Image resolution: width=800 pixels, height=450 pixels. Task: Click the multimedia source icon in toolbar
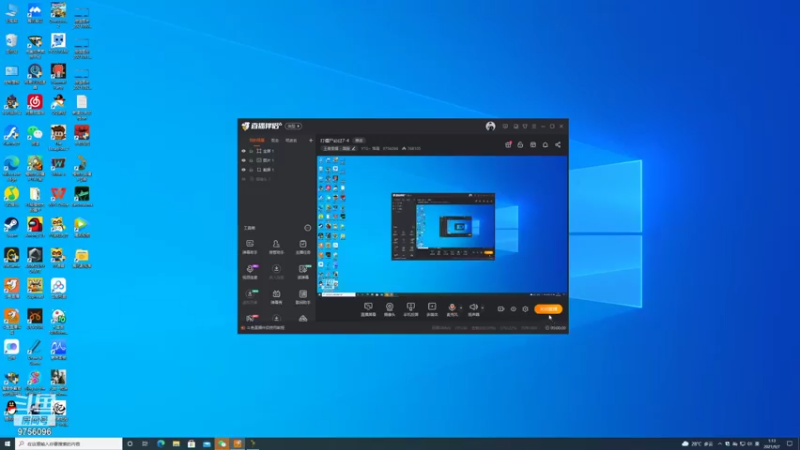pos(432,309)
